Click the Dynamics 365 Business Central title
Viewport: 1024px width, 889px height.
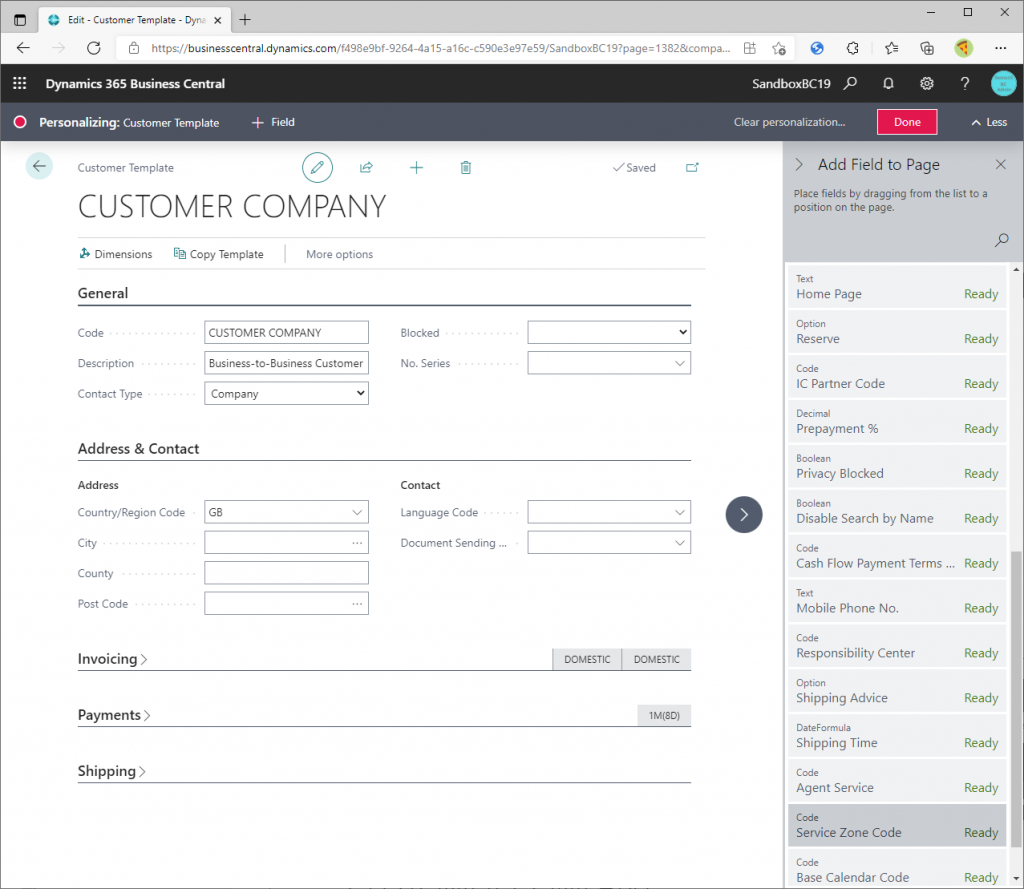pos(135,84)
